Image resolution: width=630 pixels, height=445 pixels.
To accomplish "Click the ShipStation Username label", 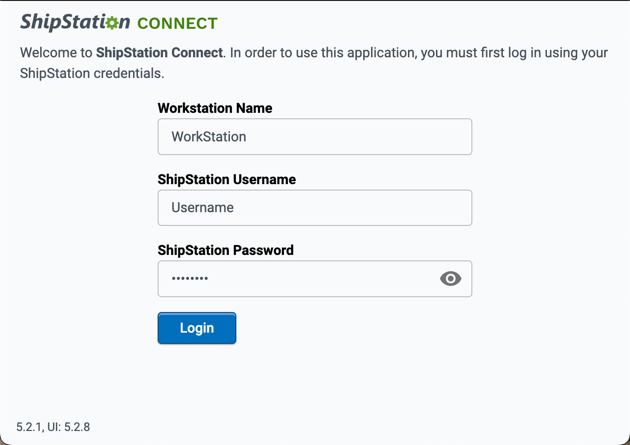I will (x=227, y=179).
